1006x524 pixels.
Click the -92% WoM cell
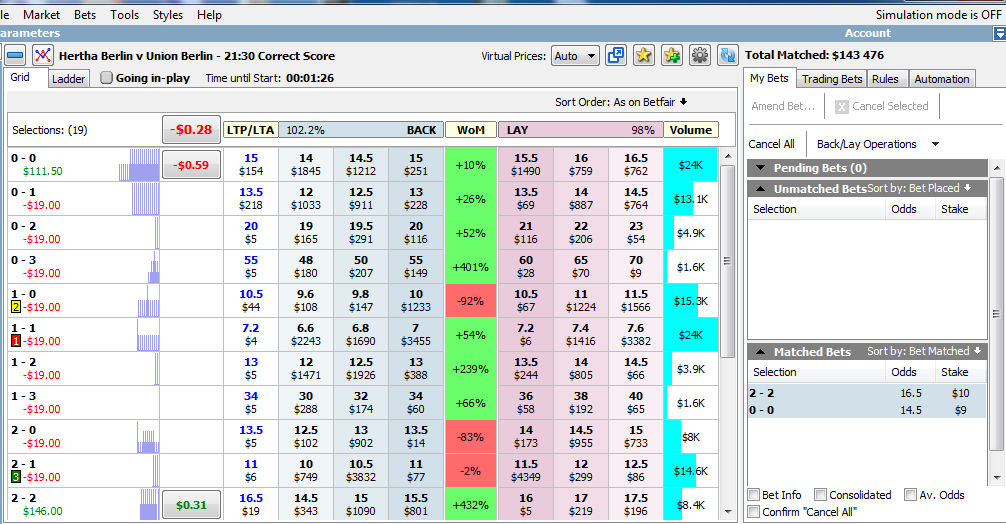tap(470, 301)
